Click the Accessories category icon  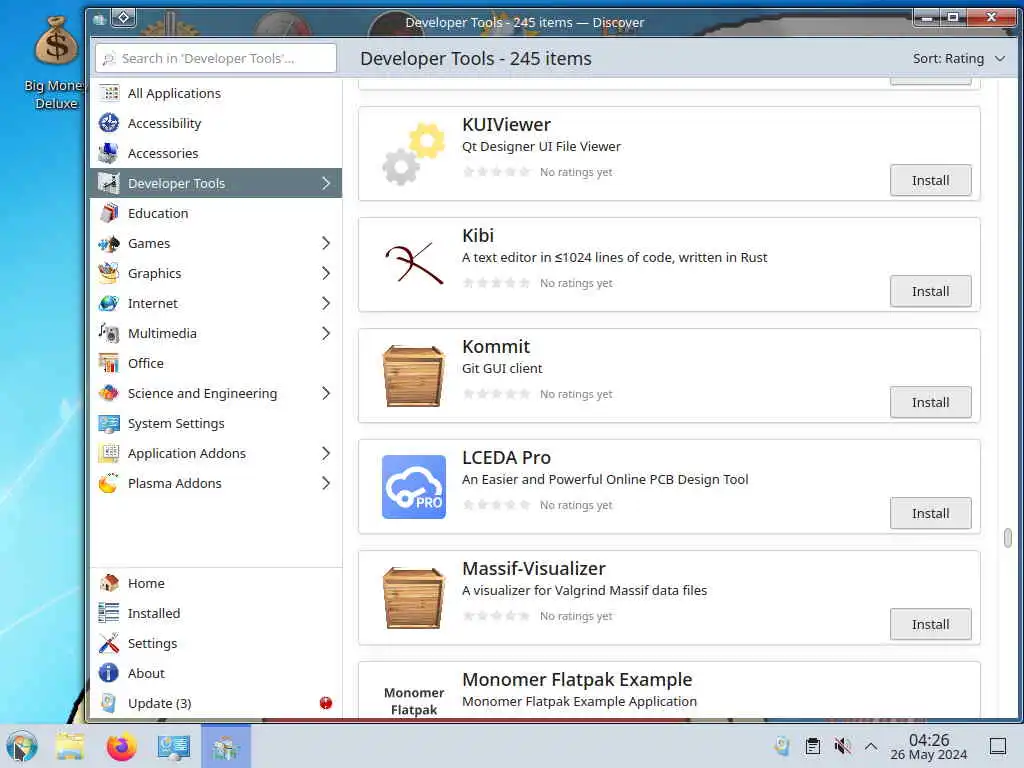click(x=109, y=153)
